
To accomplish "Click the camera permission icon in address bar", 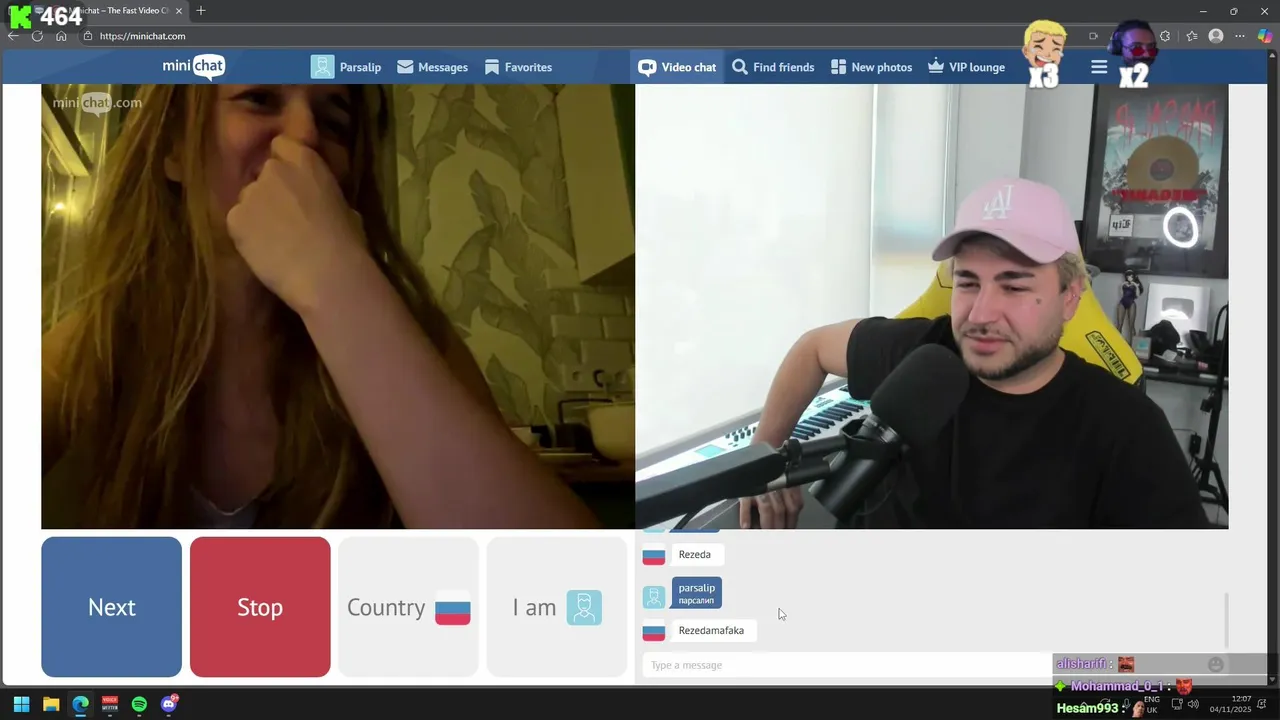I will 1093,36.
